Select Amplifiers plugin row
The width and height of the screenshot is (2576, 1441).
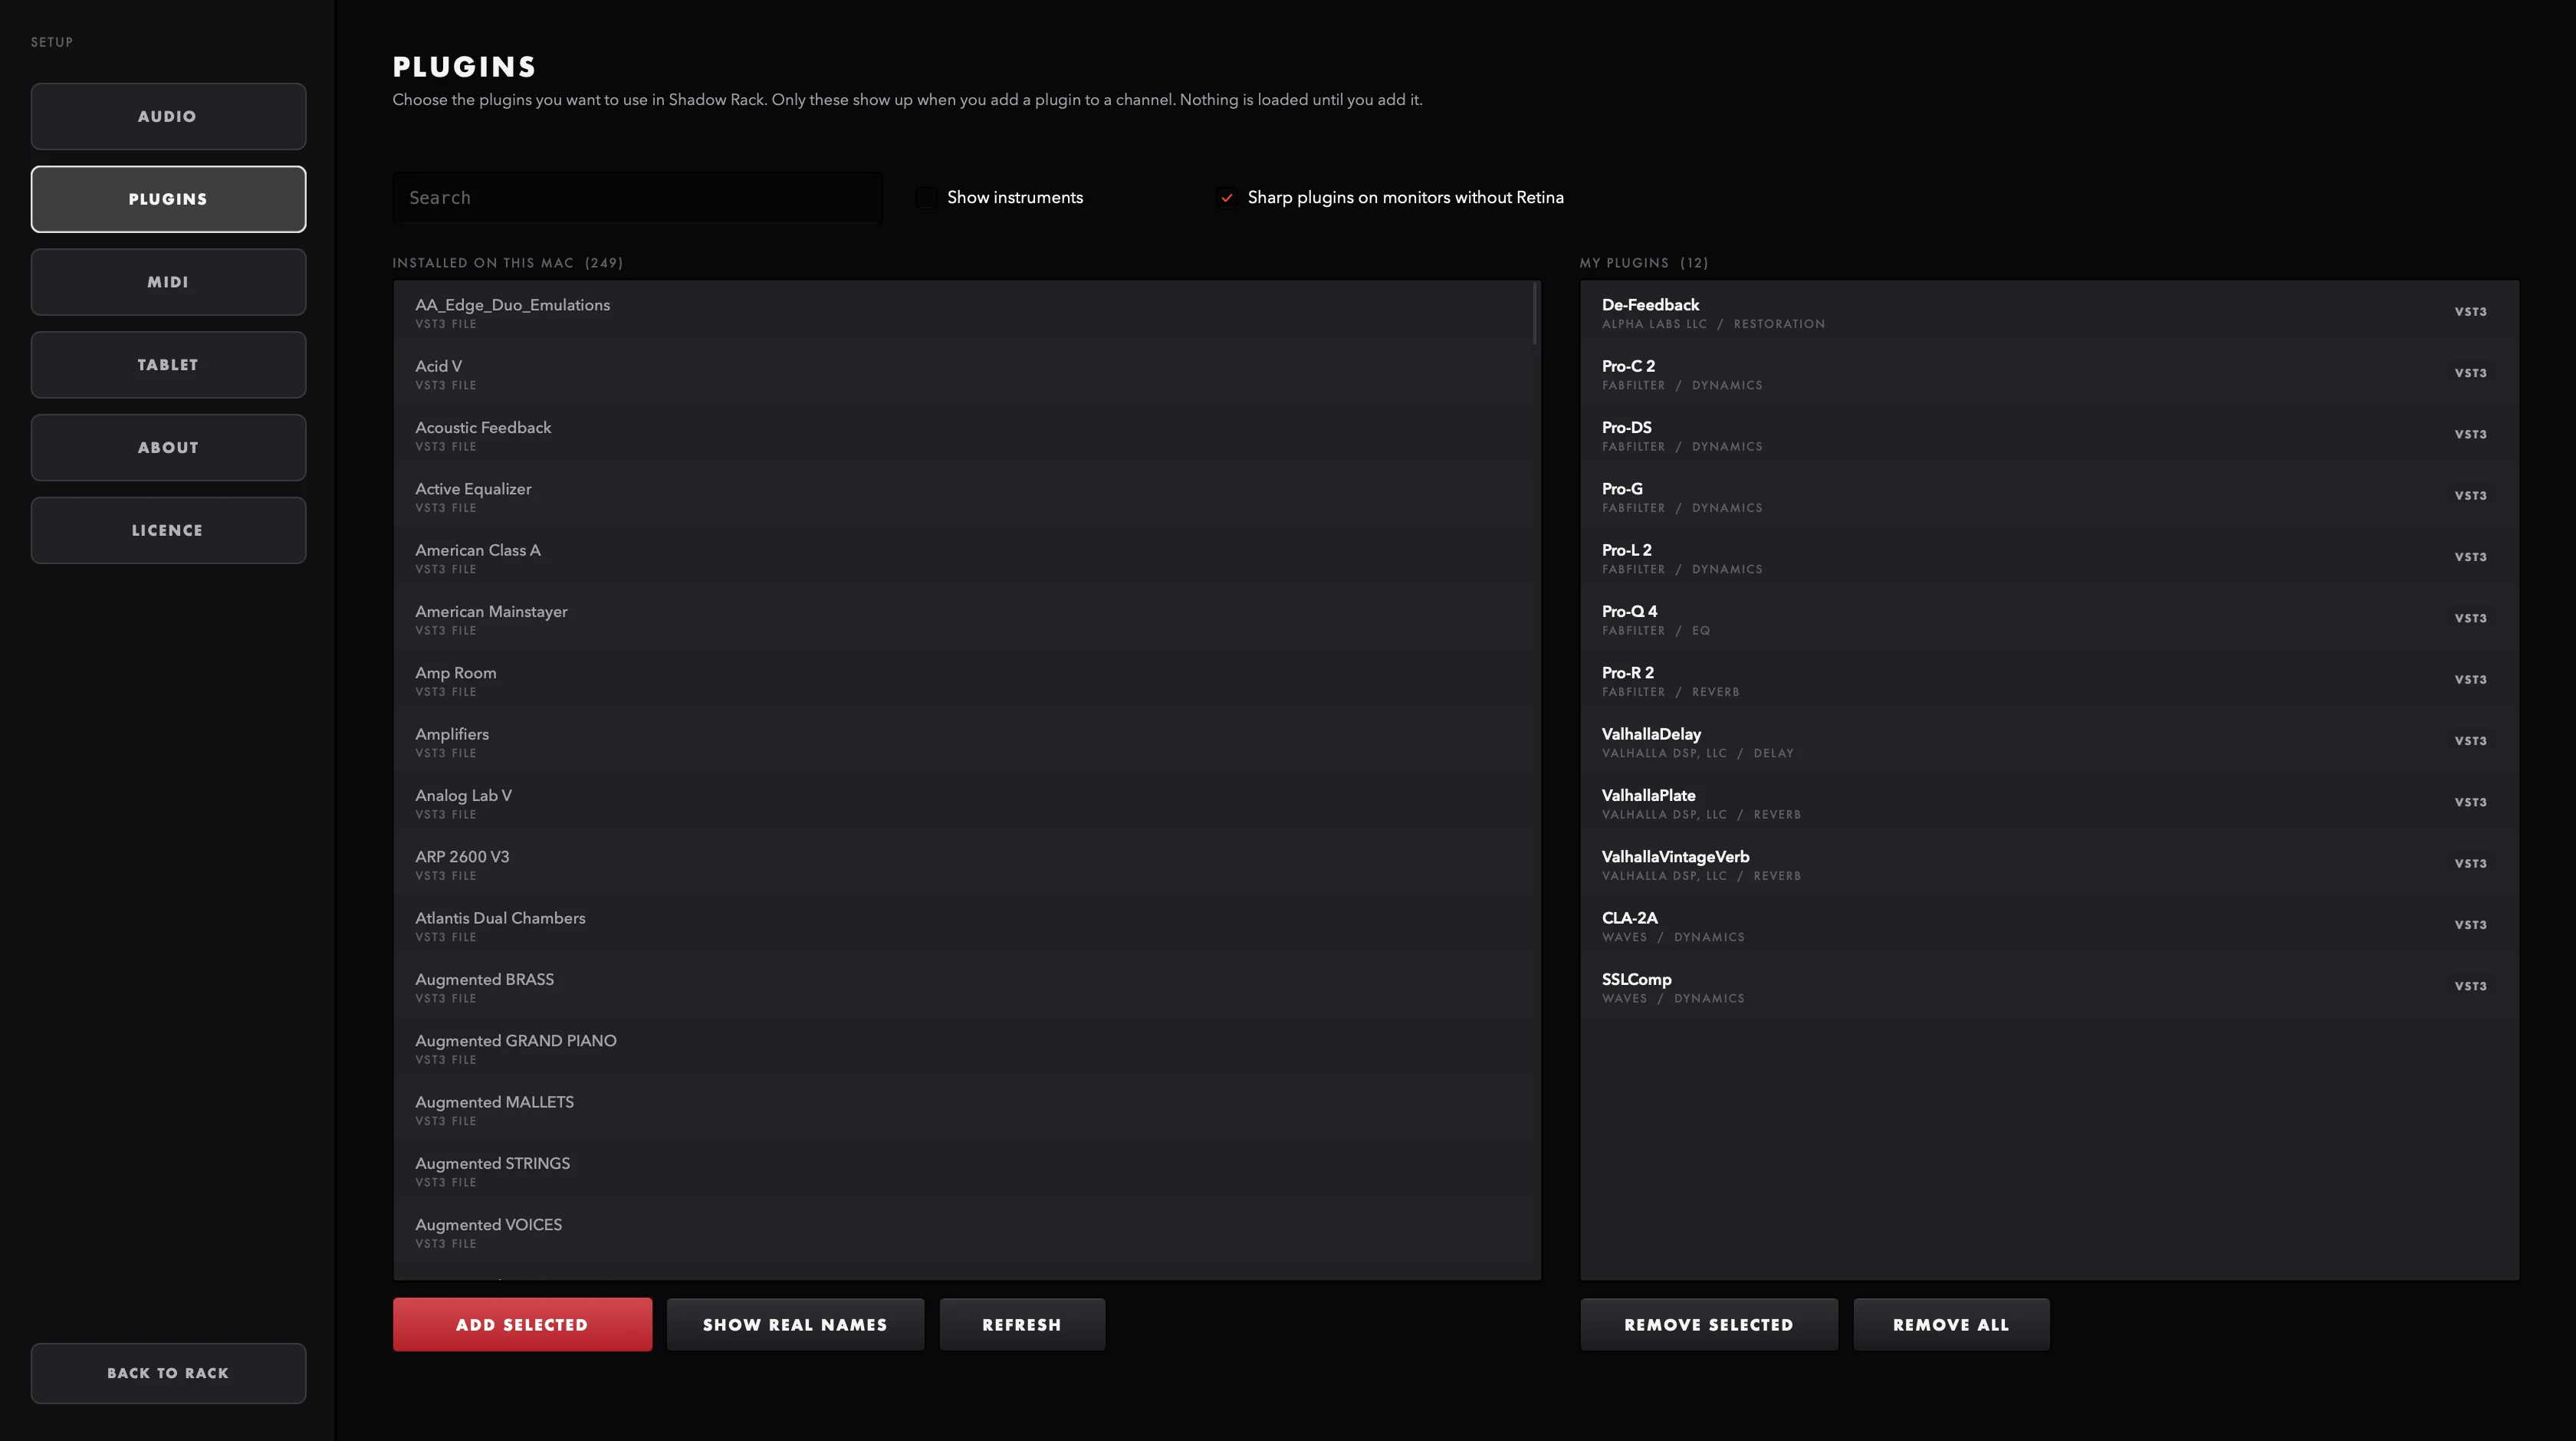(962, 742)
